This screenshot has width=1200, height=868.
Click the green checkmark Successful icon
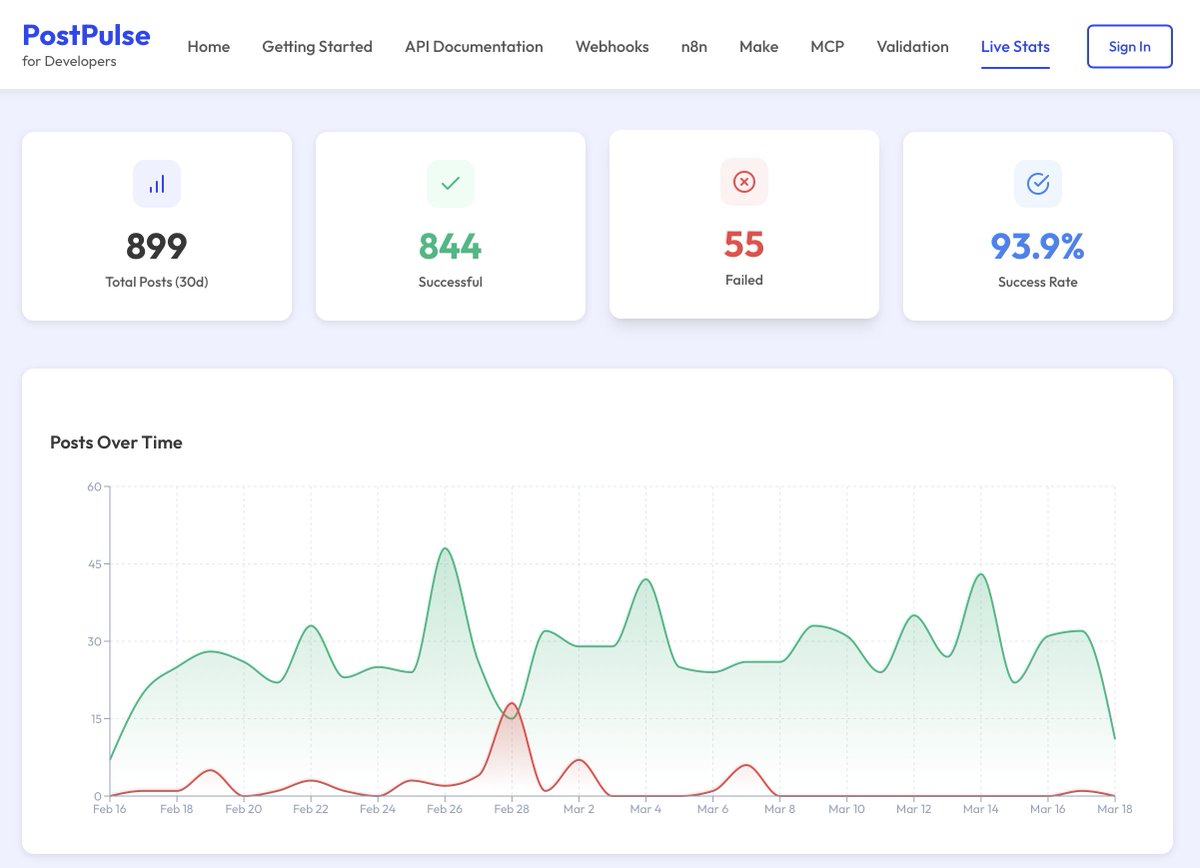click(450, 184)
